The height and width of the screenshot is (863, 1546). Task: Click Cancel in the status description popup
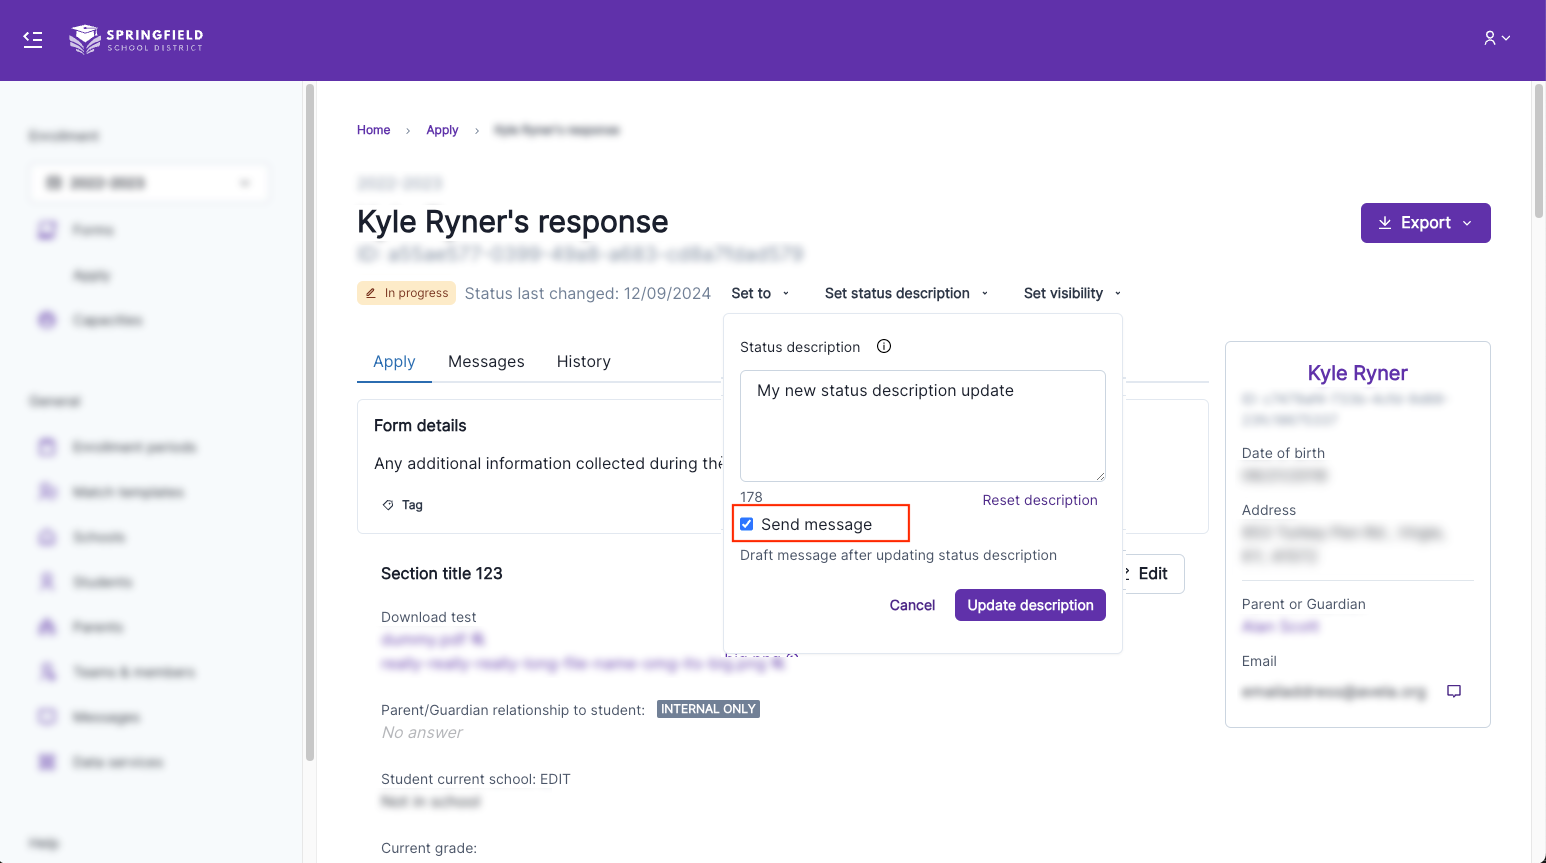[912, 605]
